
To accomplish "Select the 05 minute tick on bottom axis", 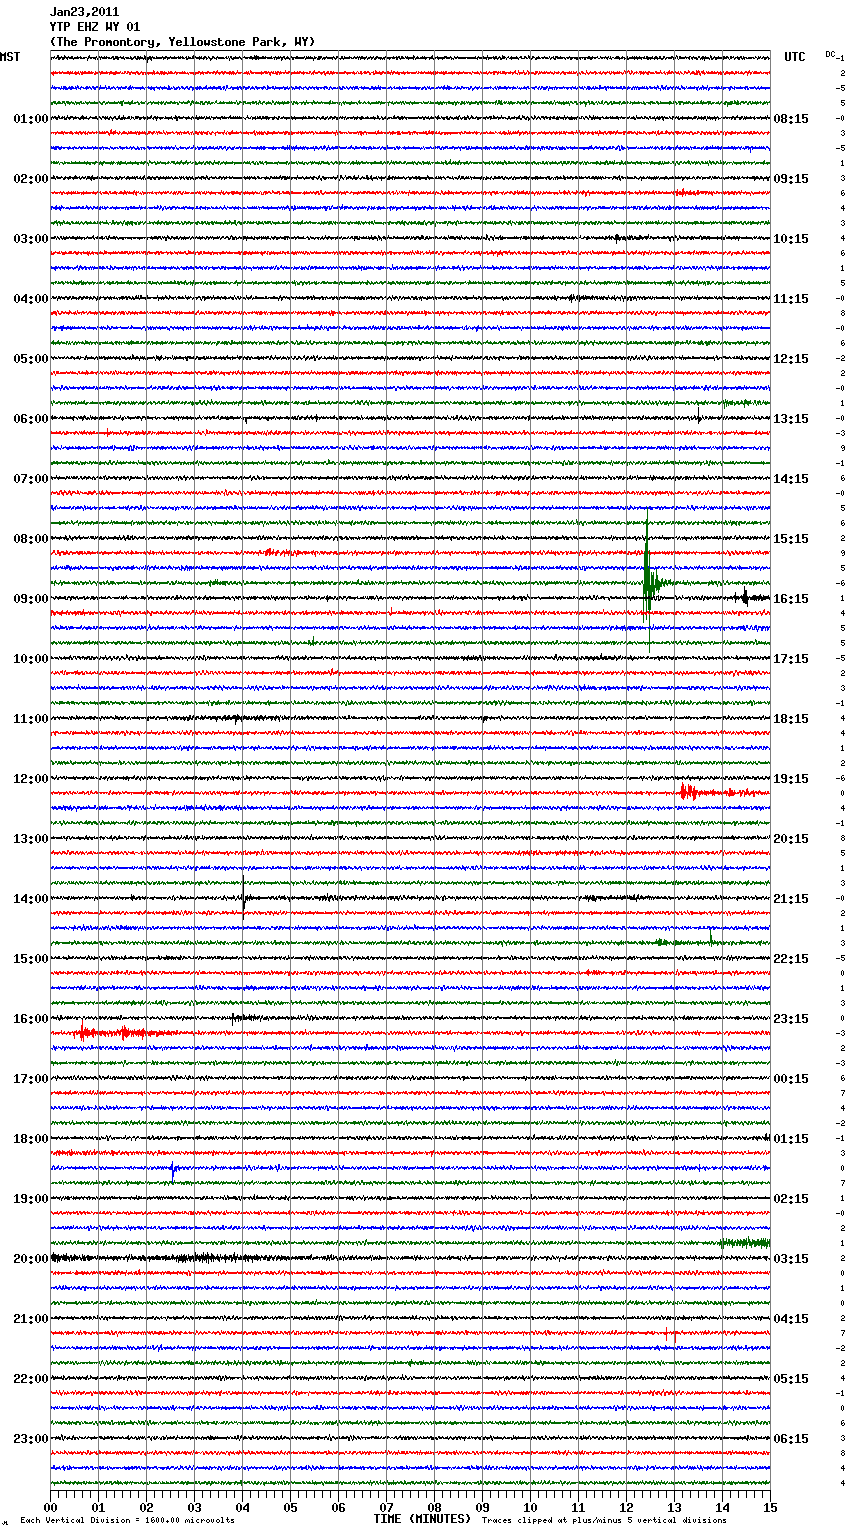I will (x=290, y=1507).
